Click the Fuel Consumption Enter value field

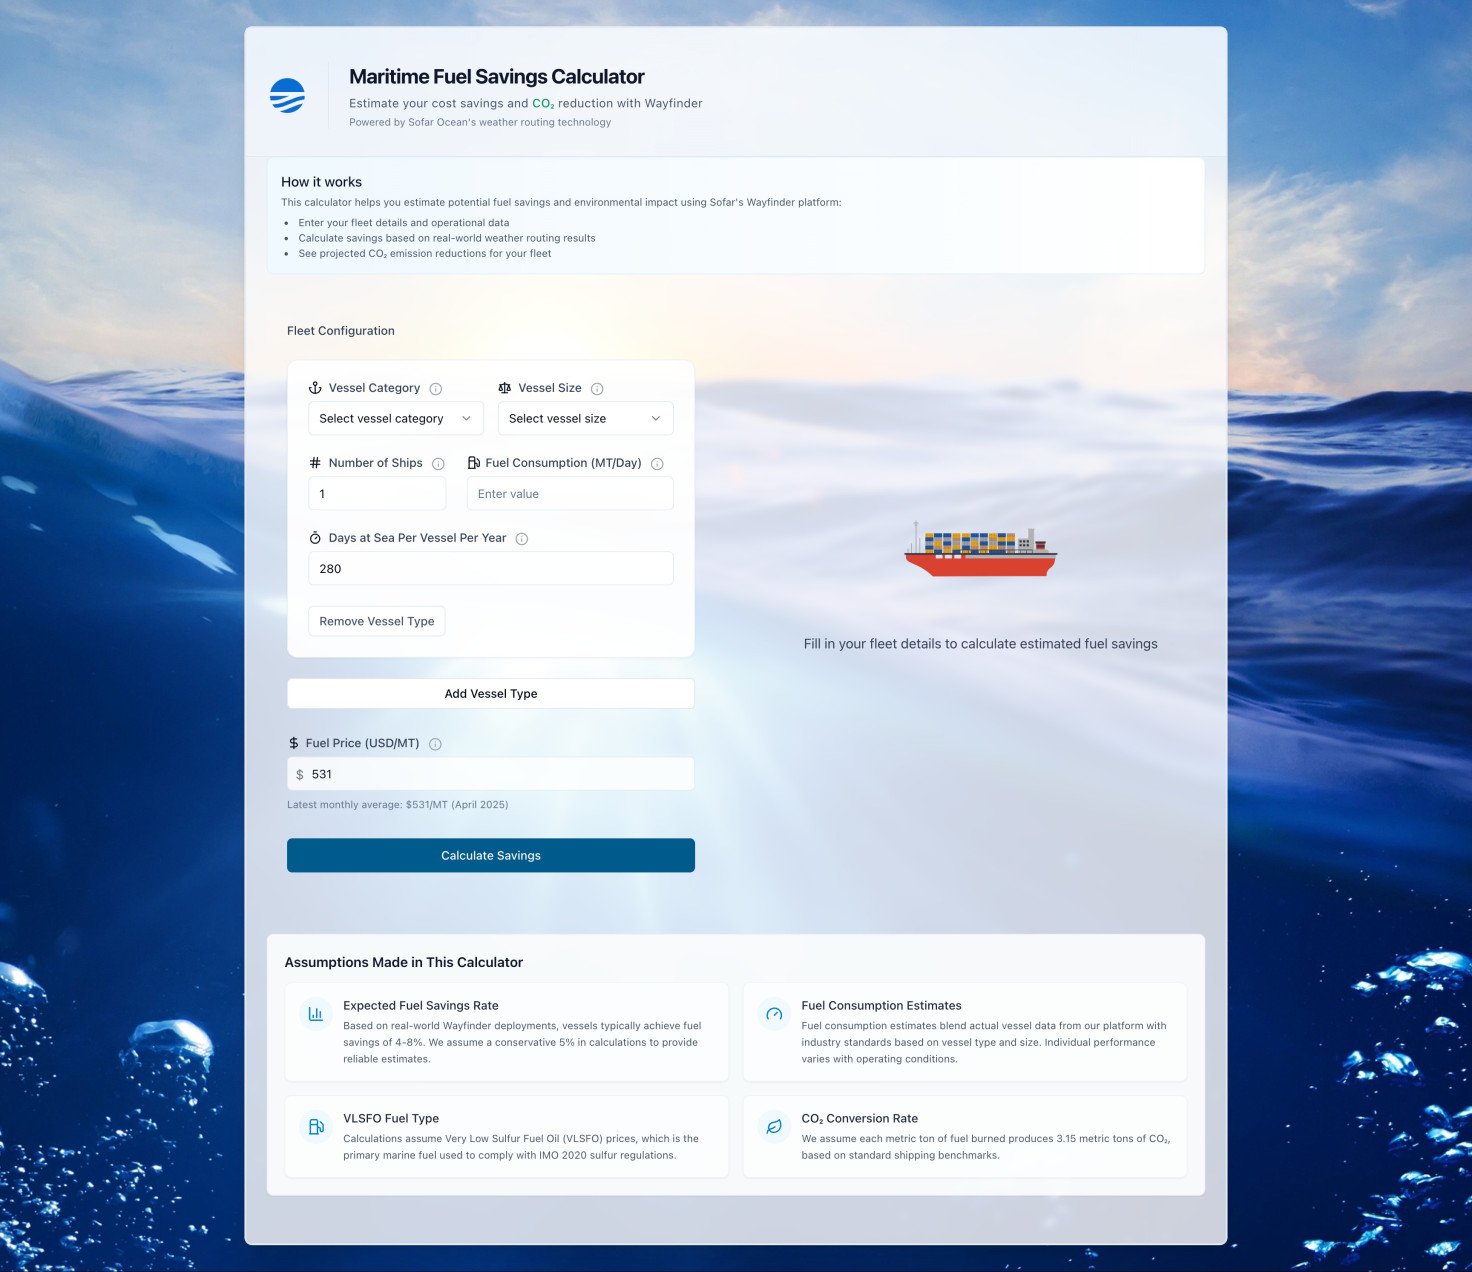click(570, 494)
